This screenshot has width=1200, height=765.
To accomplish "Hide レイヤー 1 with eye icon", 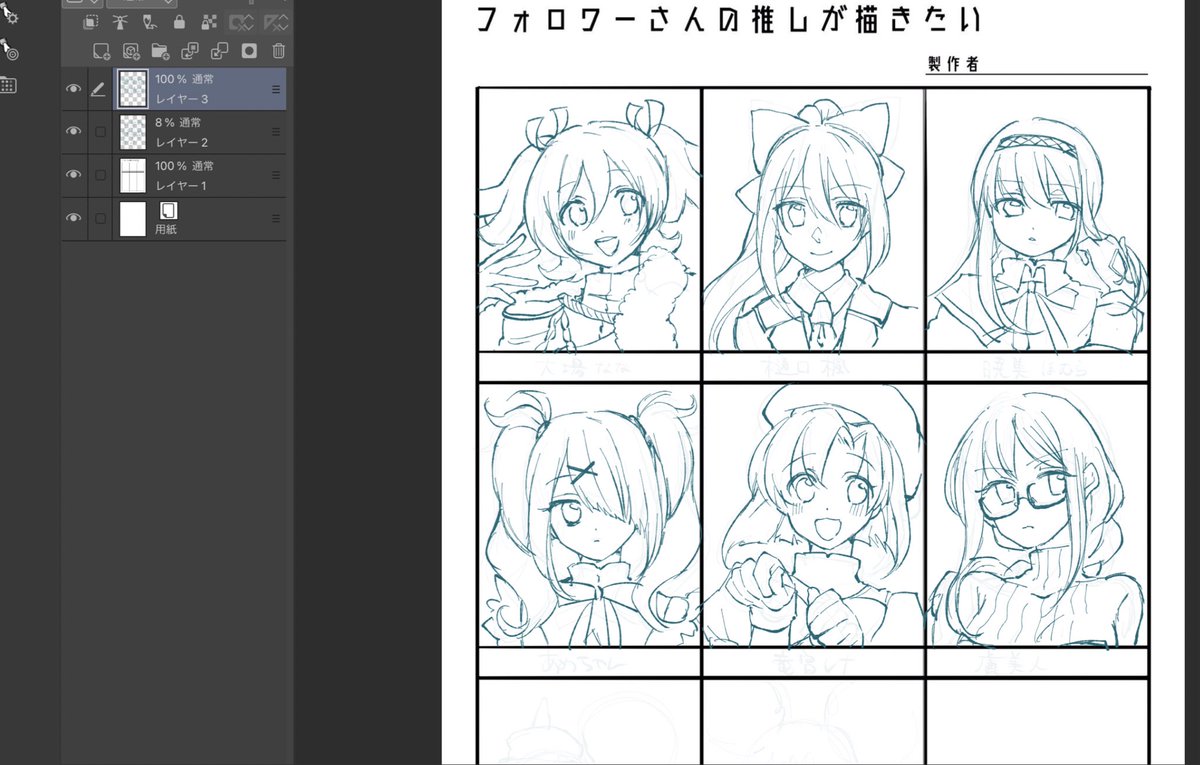I will point(73,175).
